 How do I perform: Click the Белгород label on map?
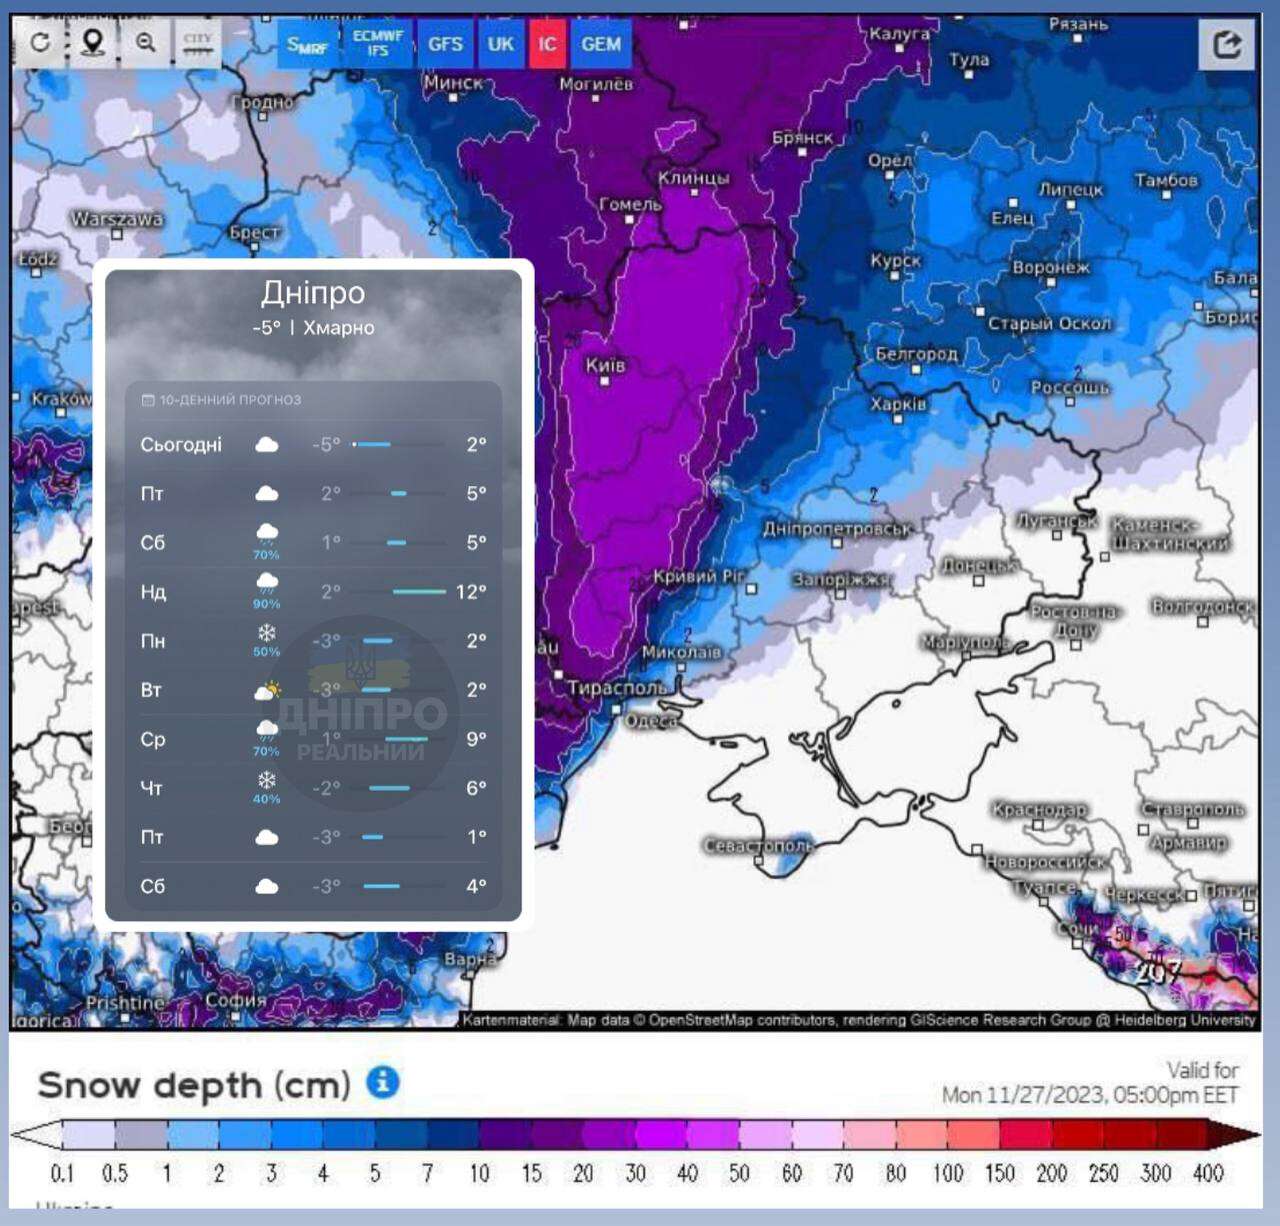pyautogui.click(x=916, y=354)
